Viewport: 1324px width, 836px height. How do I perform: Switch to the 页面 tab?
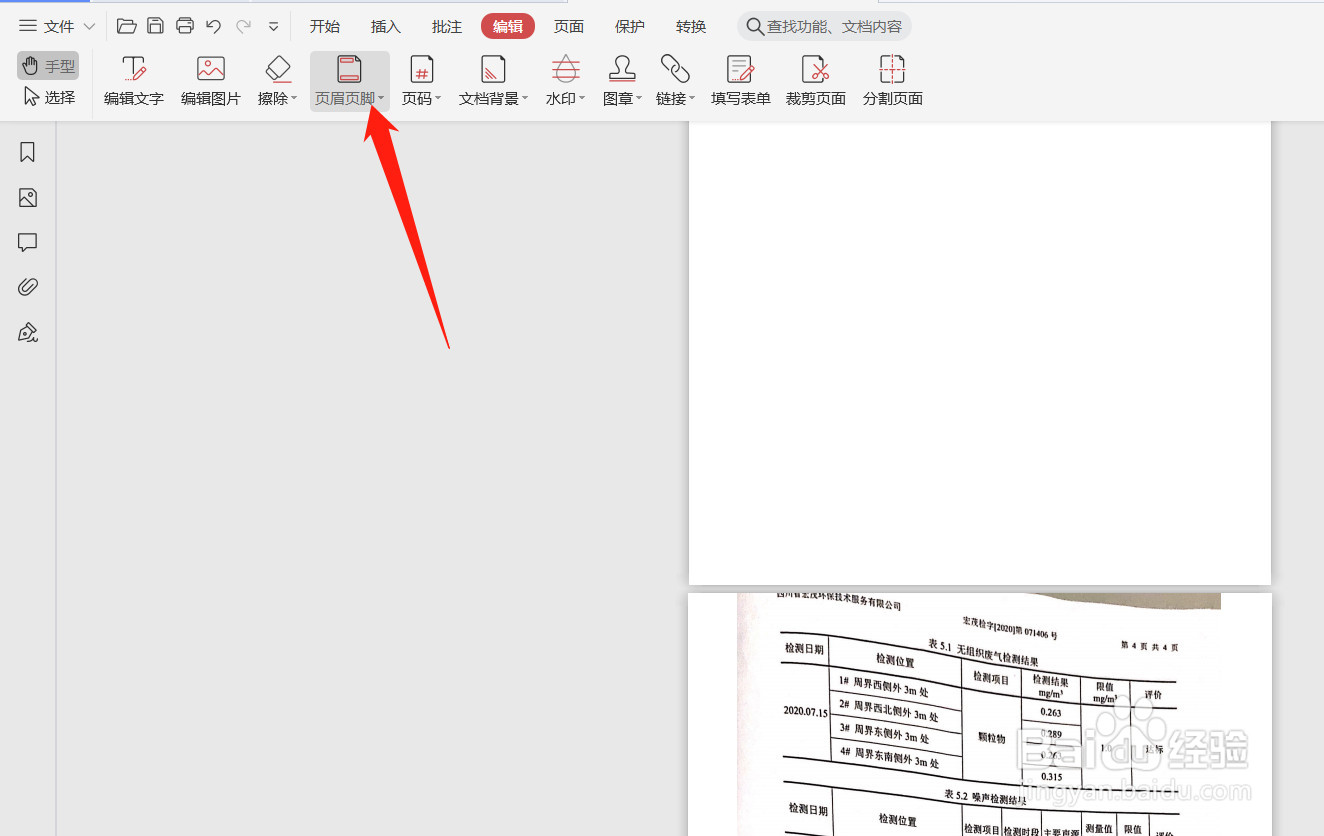[569, 27]
